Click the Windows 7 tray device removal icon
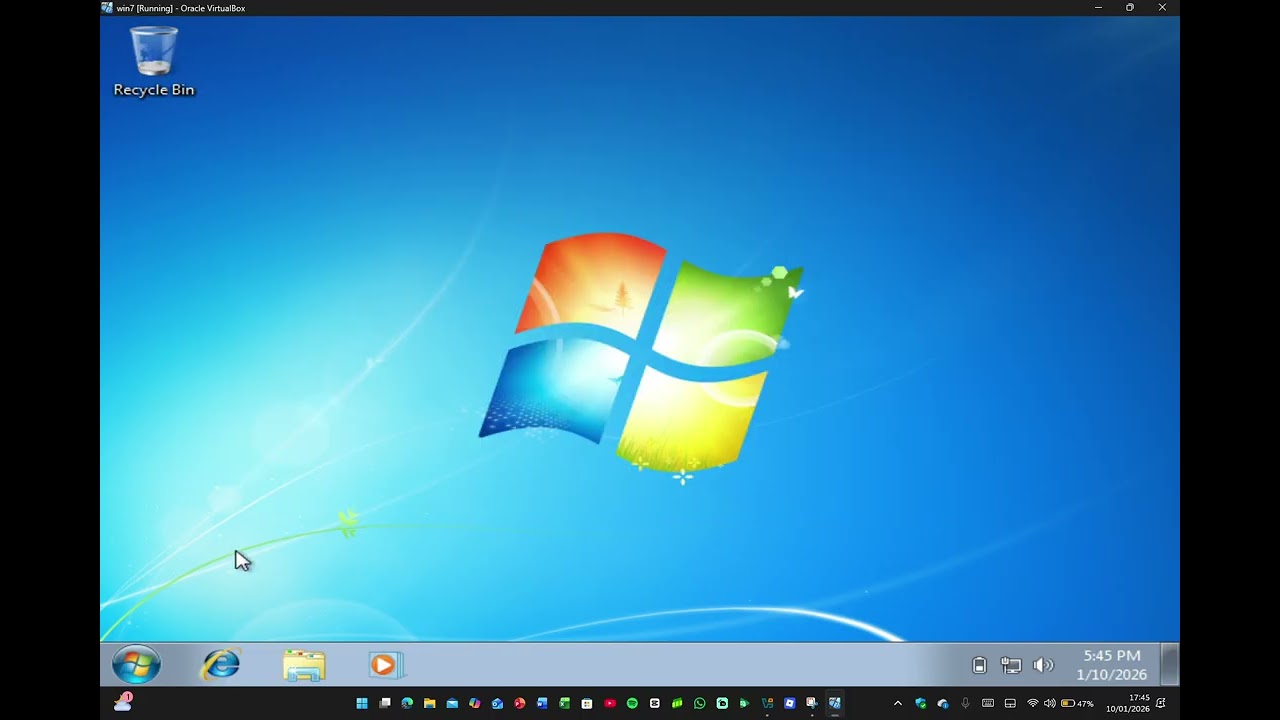The width and height of the screenshot is (1280, 720). pyautogui.click(x=979, y=665)
